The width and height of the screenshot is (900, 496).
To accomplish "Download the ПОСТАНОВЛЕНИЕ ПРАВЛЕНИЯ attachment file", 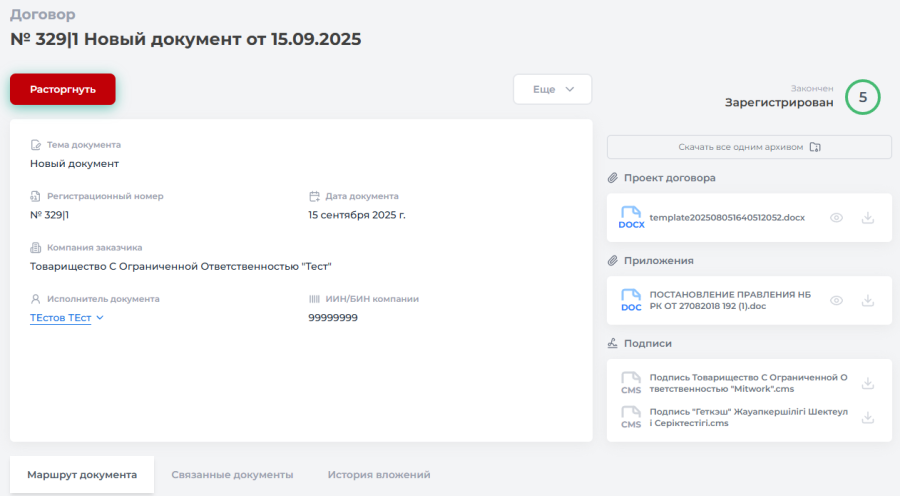I will [x=867, y=300].
